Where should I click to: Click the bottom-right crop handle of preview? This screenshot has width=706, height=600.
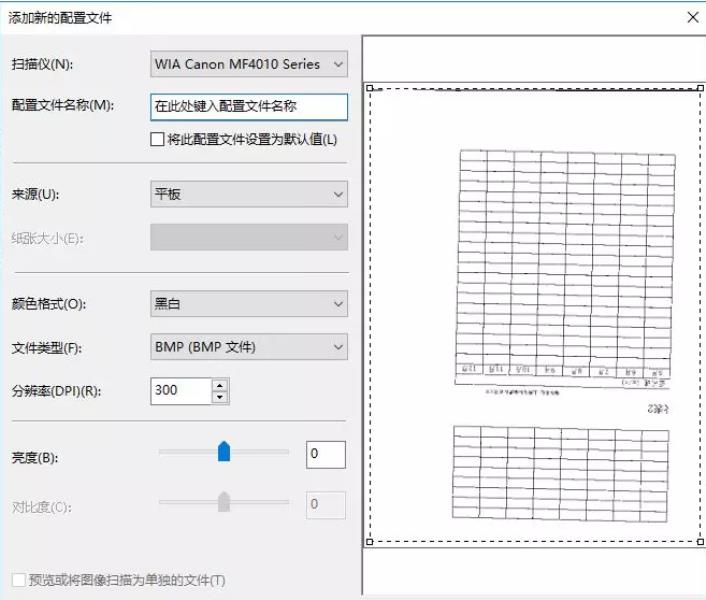[x=701, y=542]
